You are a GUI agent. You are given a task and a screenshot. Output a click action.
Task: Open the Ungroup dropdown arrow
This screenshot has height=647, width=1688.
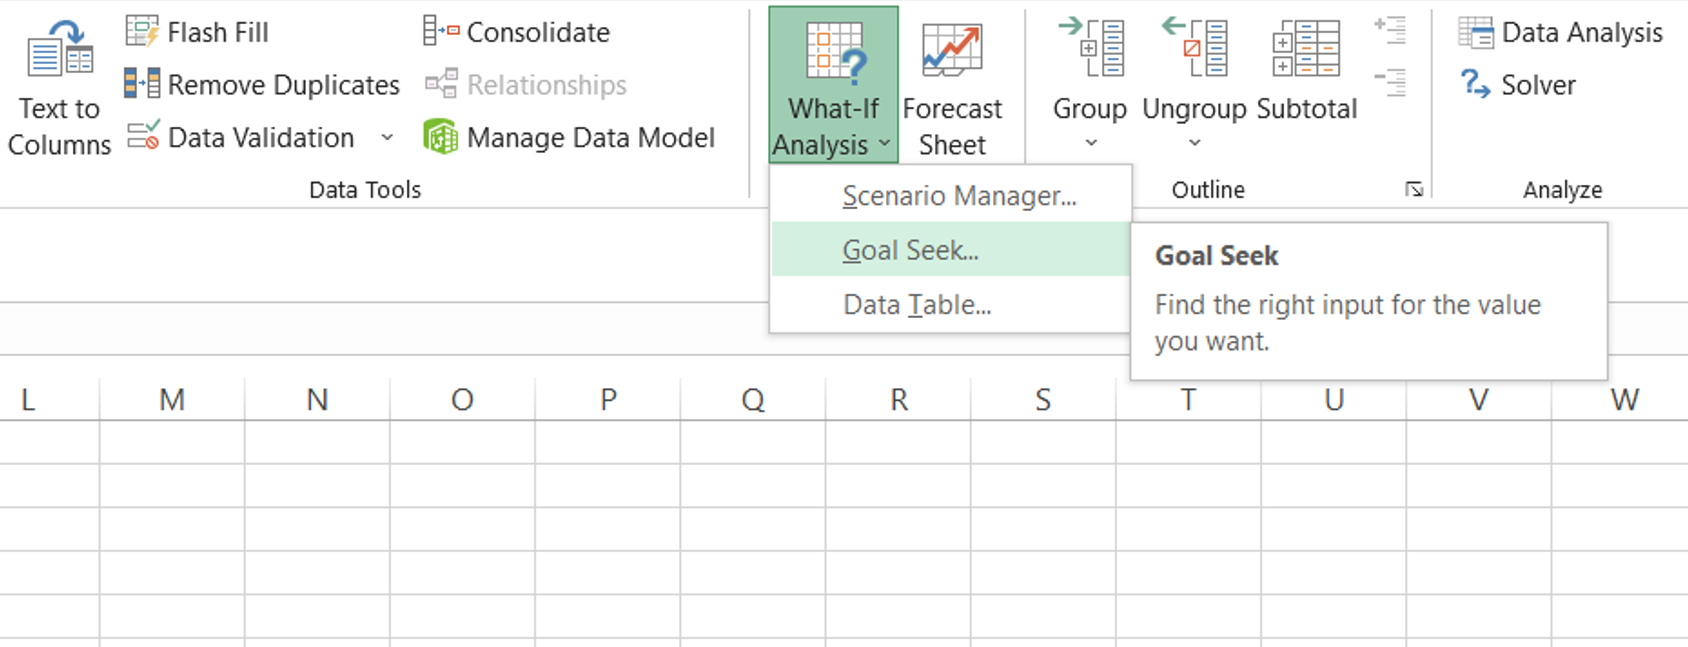coord(1194,143)
